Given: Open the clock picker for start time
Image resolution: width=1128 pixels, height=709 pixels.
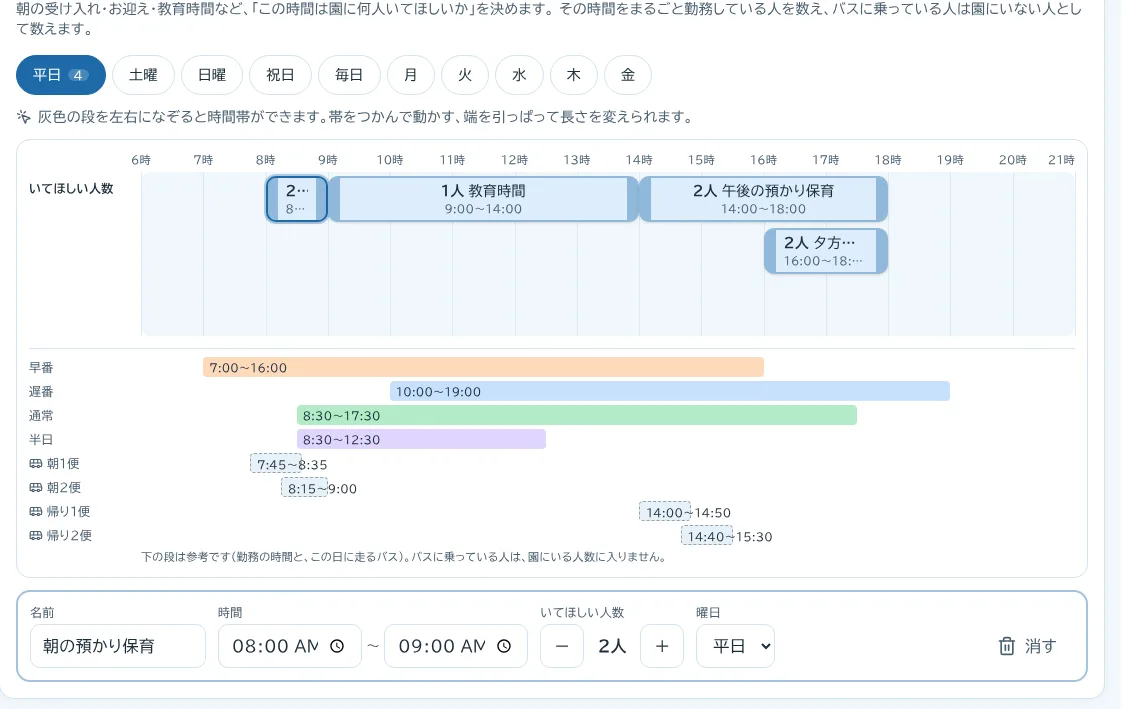Looking at the screenshot, I should (337, 646).
